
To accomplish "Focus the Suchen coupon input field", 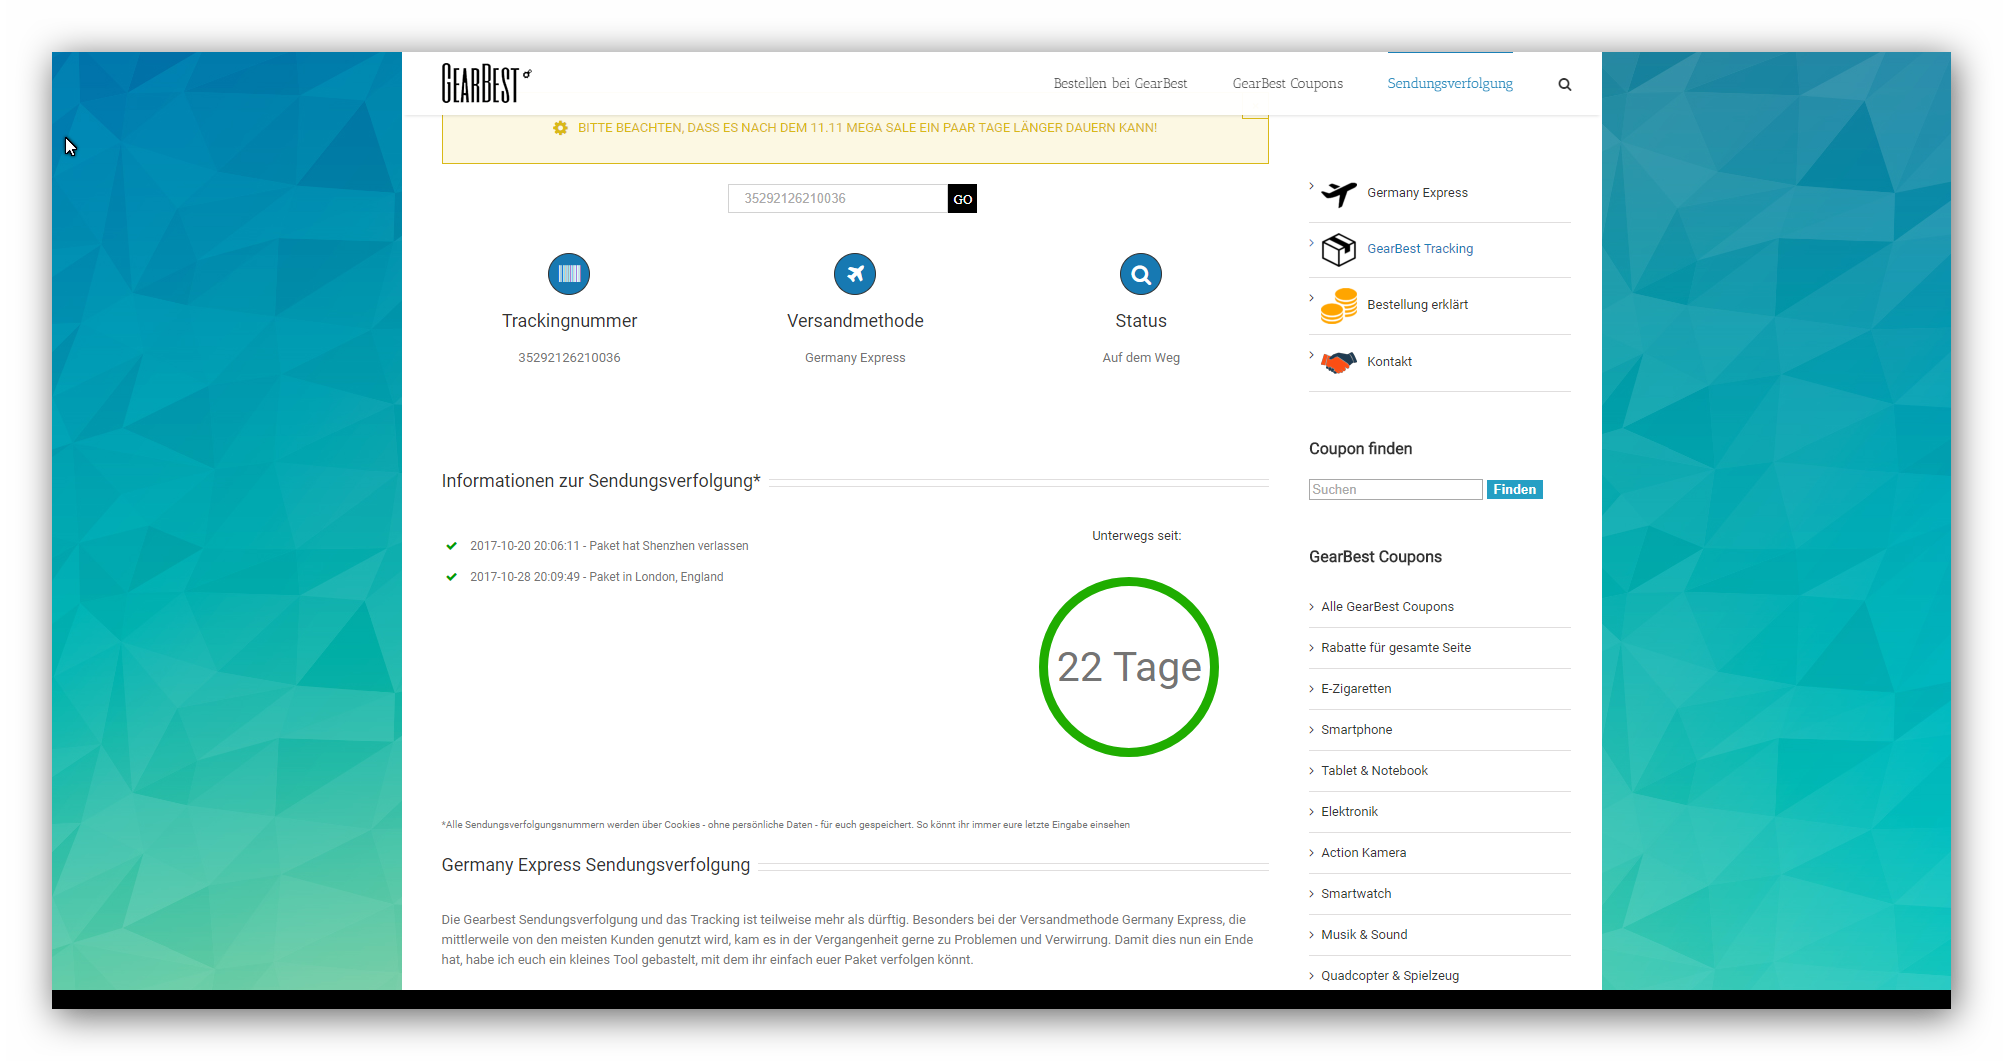I will coord(1395,489).
